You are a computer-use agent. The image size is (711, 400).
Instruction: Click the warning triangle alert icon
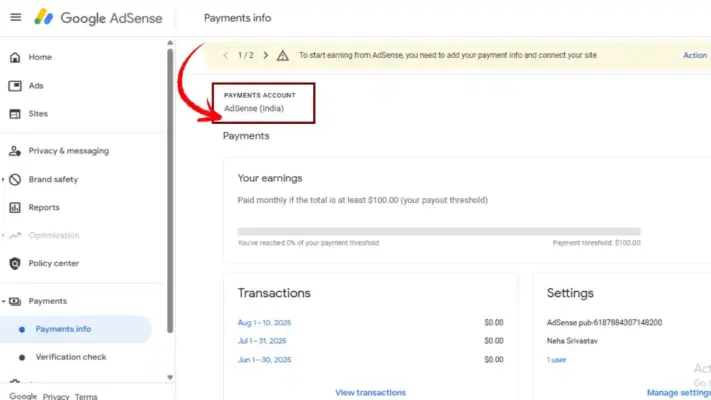pyautogui.click(x=282, y=55)
